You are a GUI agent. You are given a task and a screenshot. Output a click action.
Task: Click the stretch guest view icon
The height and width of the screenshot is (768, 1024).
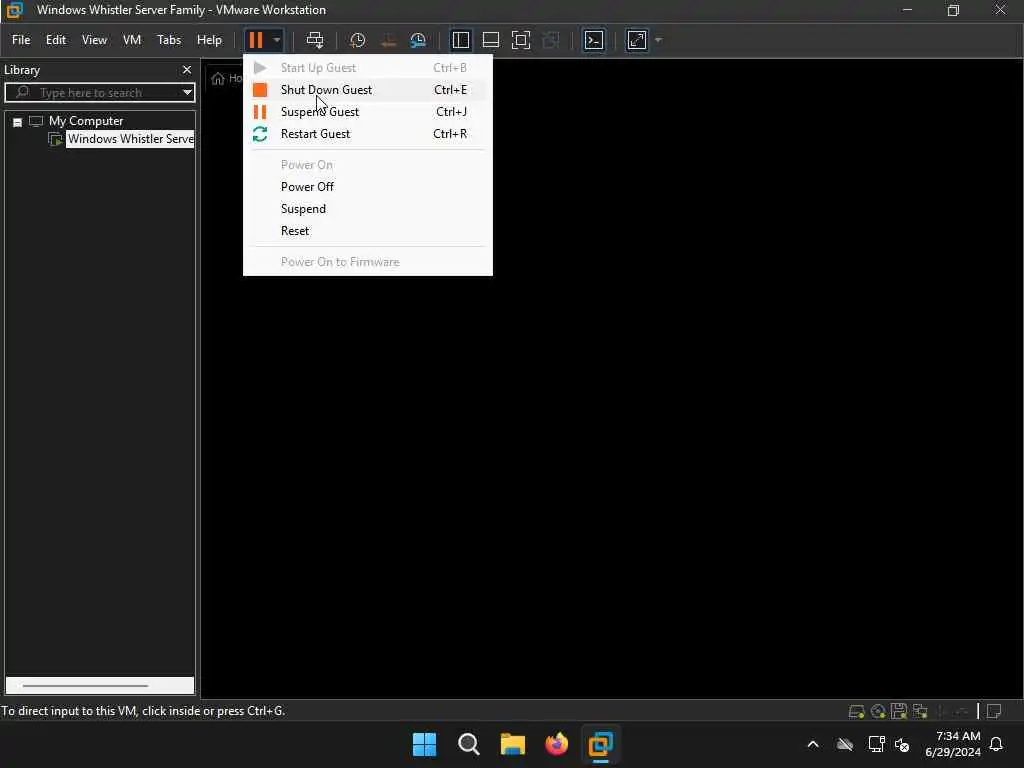(637, 40)
